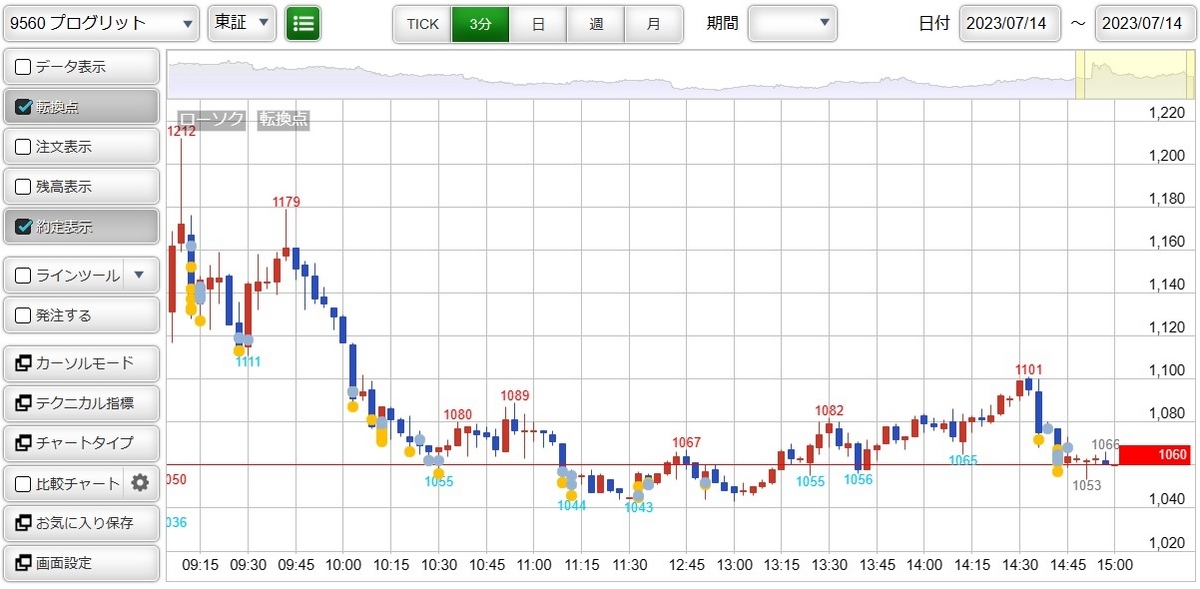The width and height of the screenshot is (1200, 589).
Task: Click the 1043 low turning point label
Action: click(x=638, y=507)
